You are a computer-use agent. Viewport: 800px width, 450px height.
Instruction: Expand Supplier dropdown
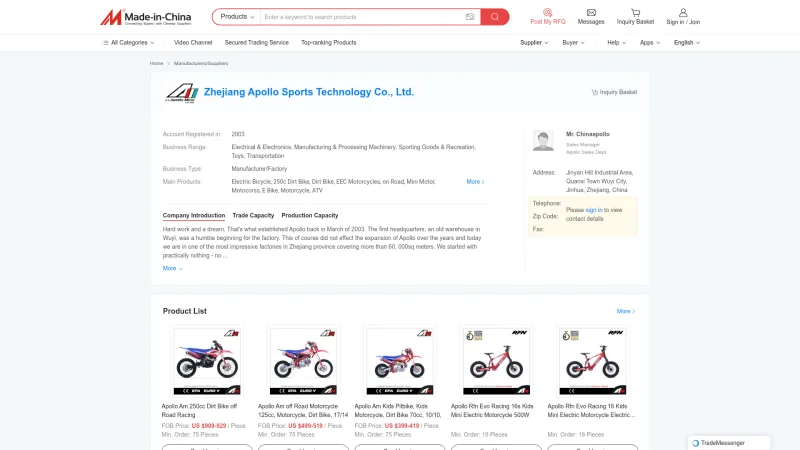pos(534,43)
